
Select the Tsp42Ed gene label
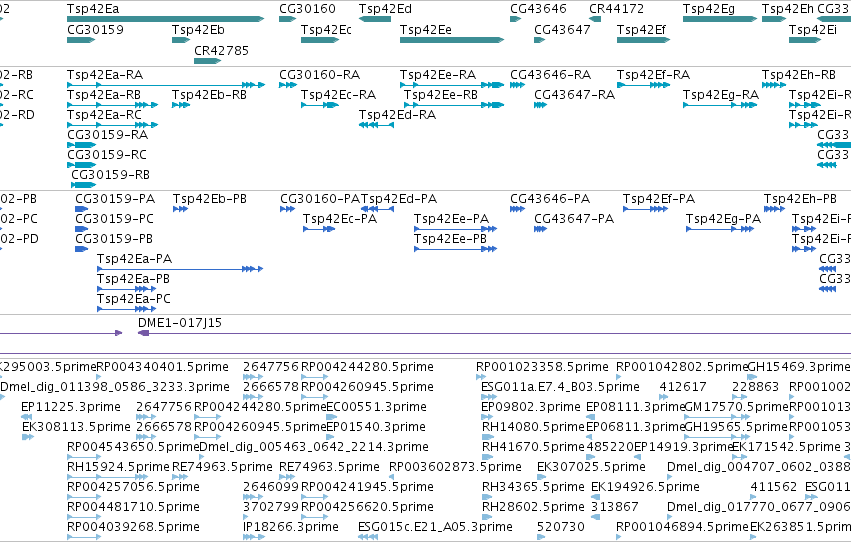(x=385, y=9)
